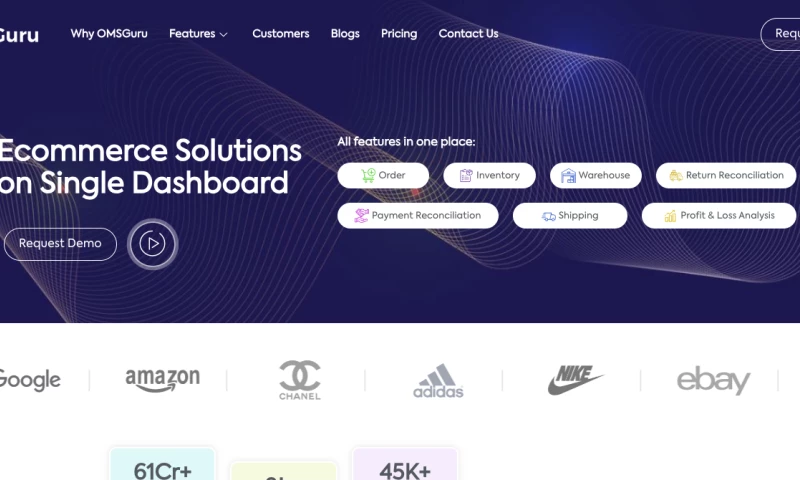Go to the Customers page
This screenshot has height=480, width=800.
point(281,34)
